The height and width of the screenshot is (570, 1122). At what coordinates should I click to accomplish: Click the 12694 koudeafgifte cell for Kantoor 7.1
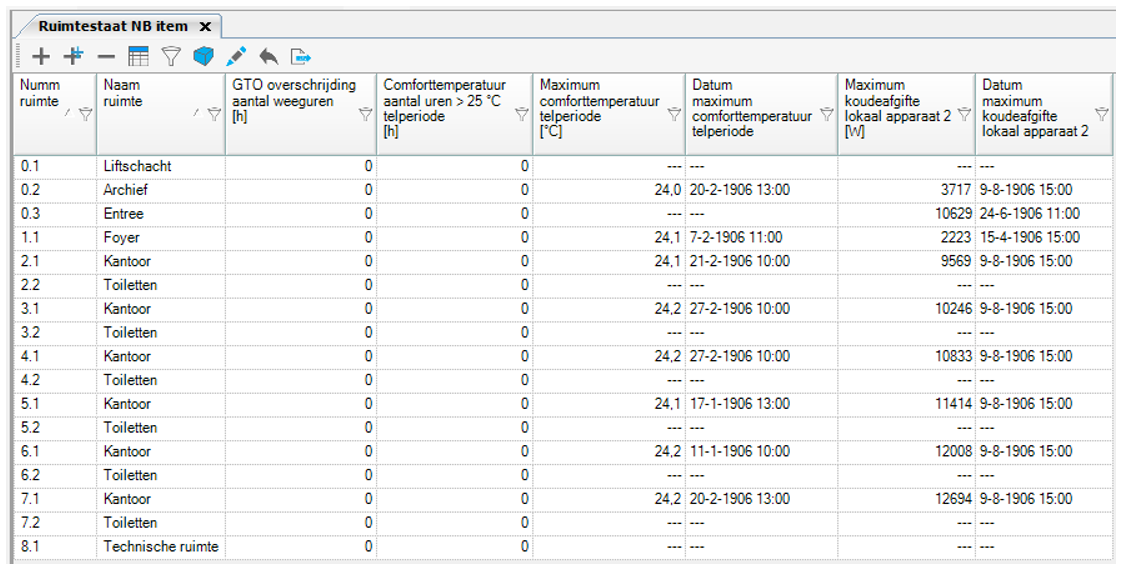point(905,499)
